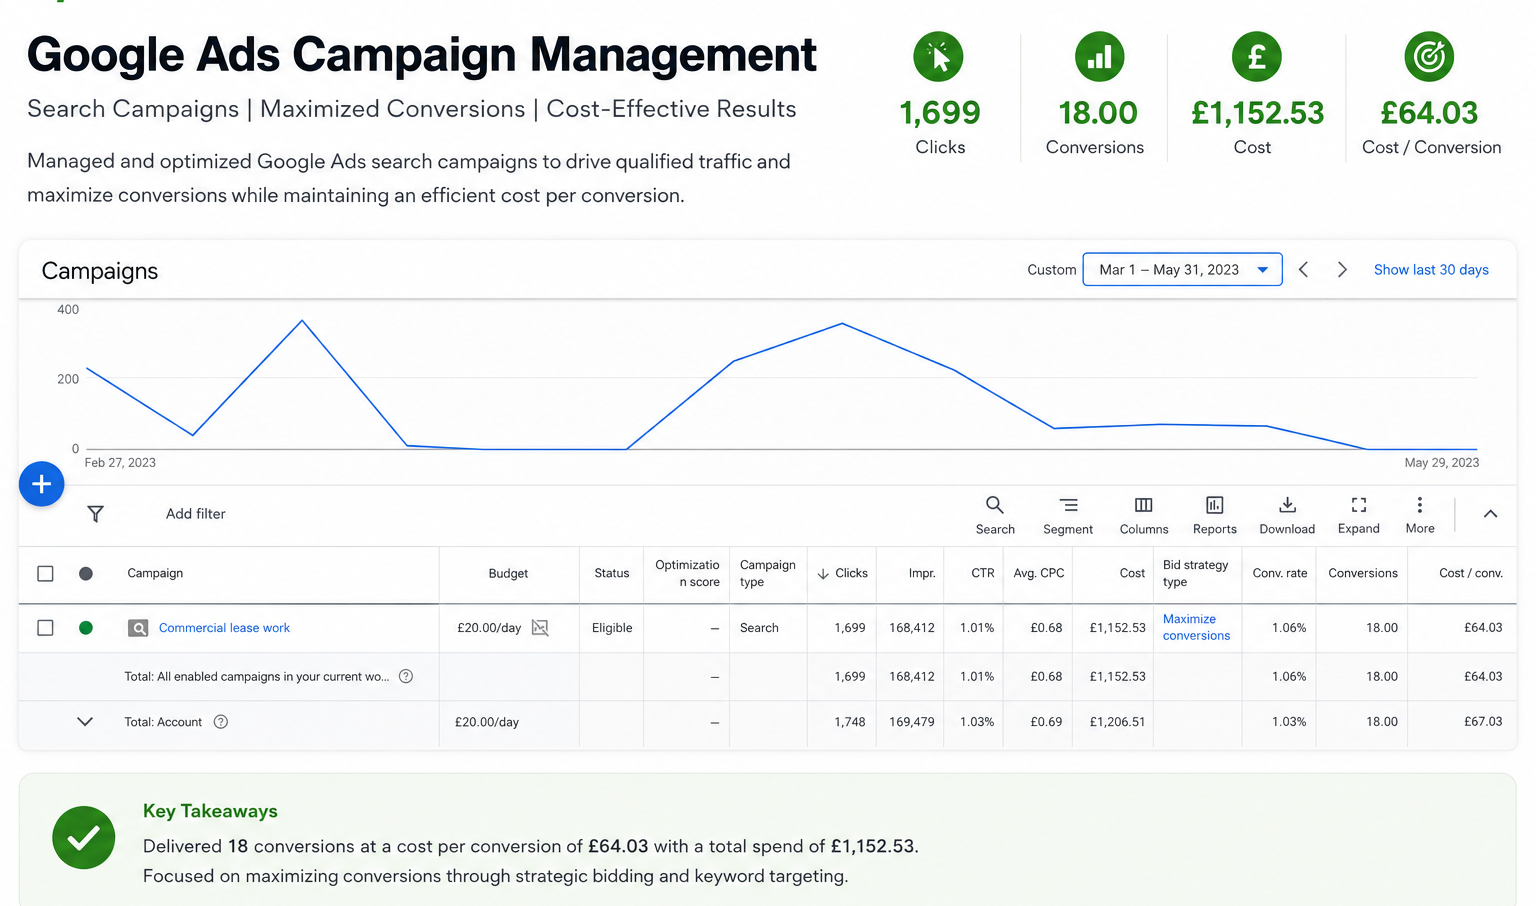Click the Key Takeaways heading

click(x=210, y=811)
